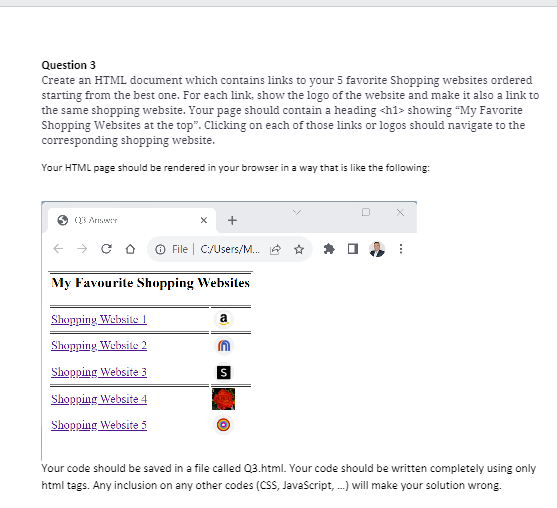Click the Amazon logo image
Screen dimensions: 557x508
point(223,319)
